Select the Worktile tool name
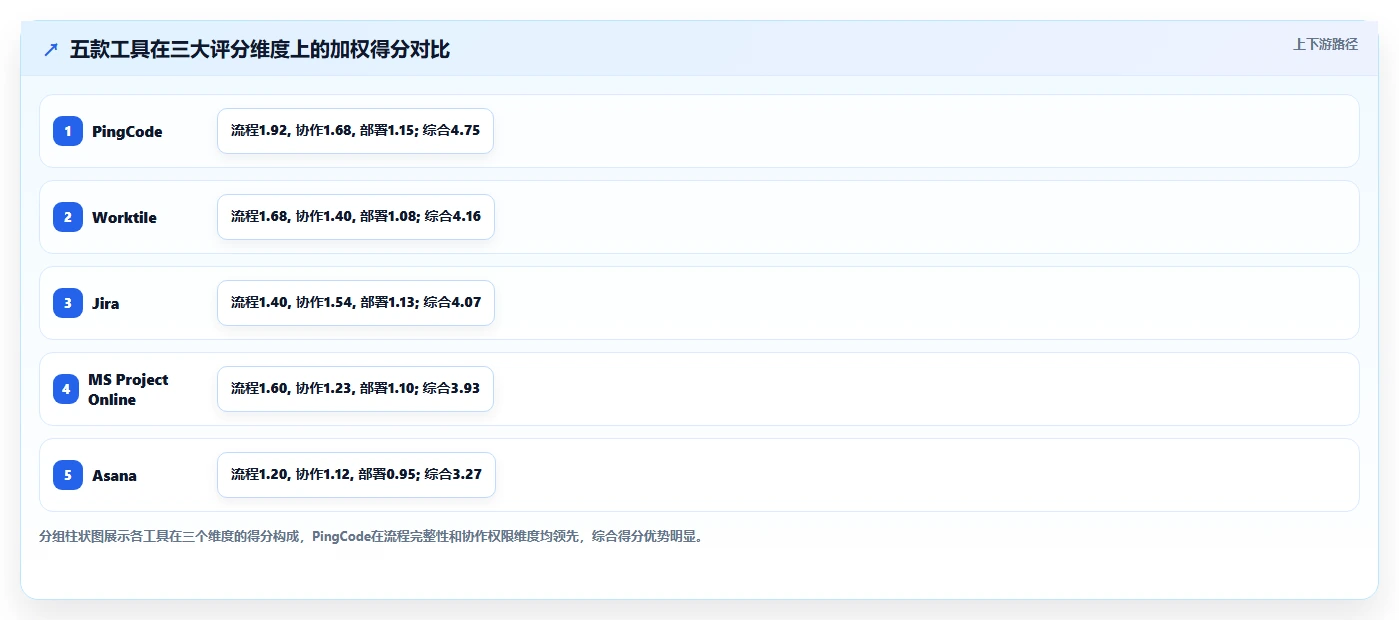This screenshot has width=1399, height=620. point(124,218)
